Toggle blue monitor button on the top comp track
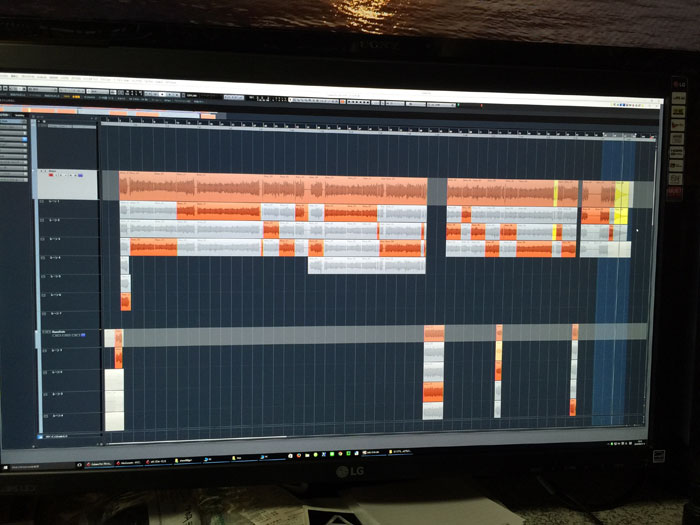This screenshot has width=700, height=525. [80, 175]
